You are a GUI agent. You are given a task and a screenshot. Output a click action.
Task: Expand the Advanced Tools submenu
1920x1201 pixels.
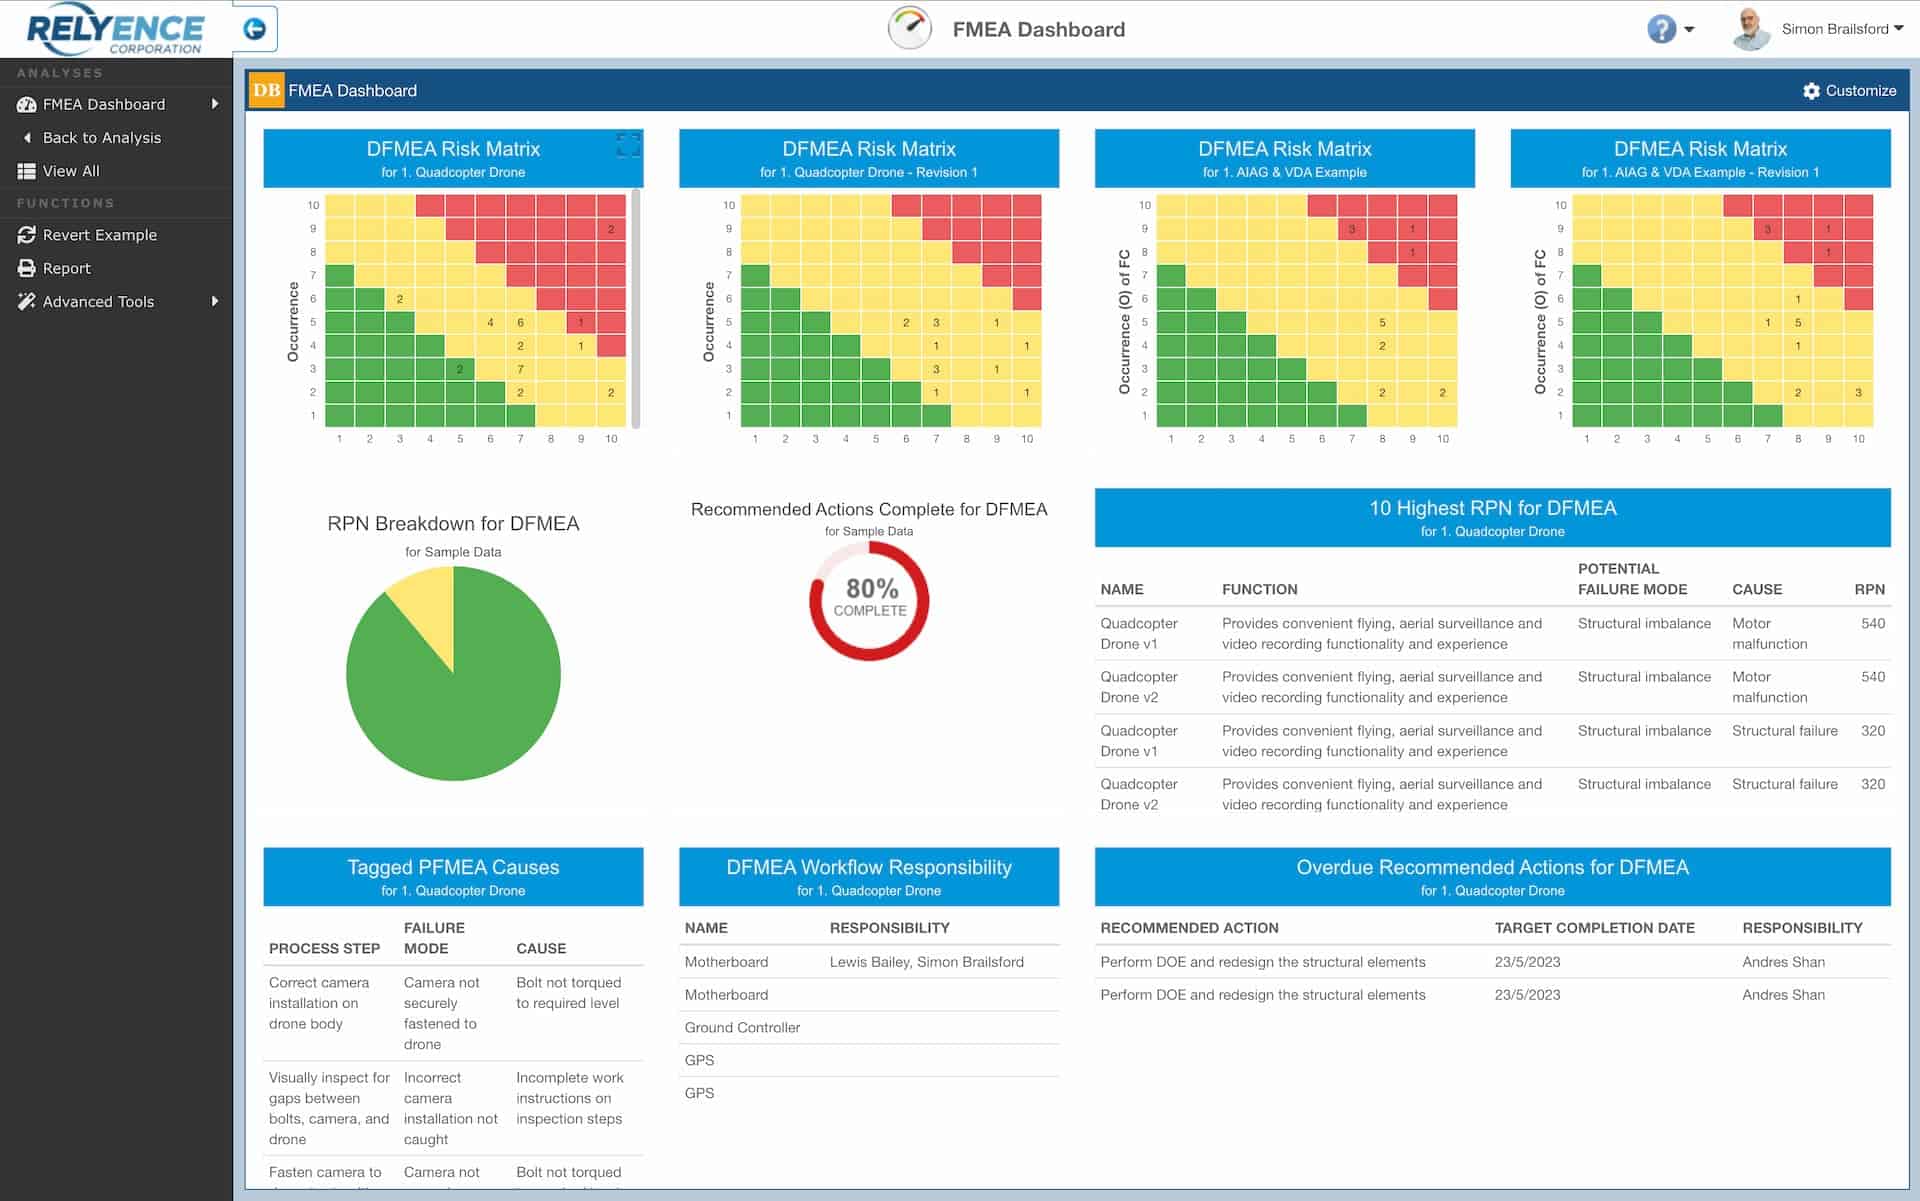(215, 301)
